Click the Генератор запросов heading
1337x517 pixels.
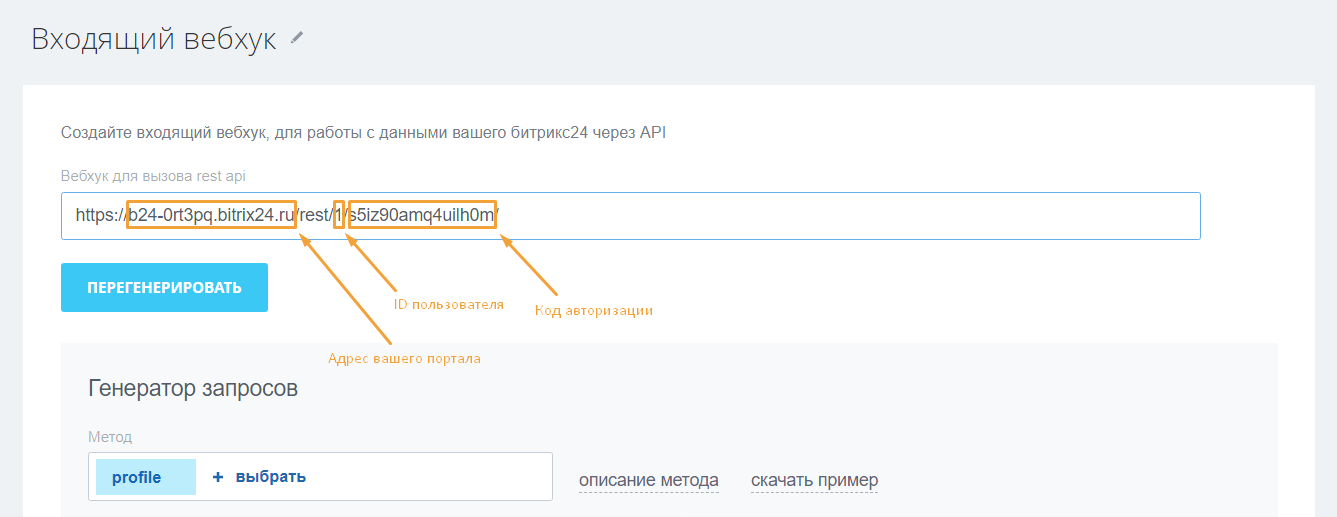[193, 388]
